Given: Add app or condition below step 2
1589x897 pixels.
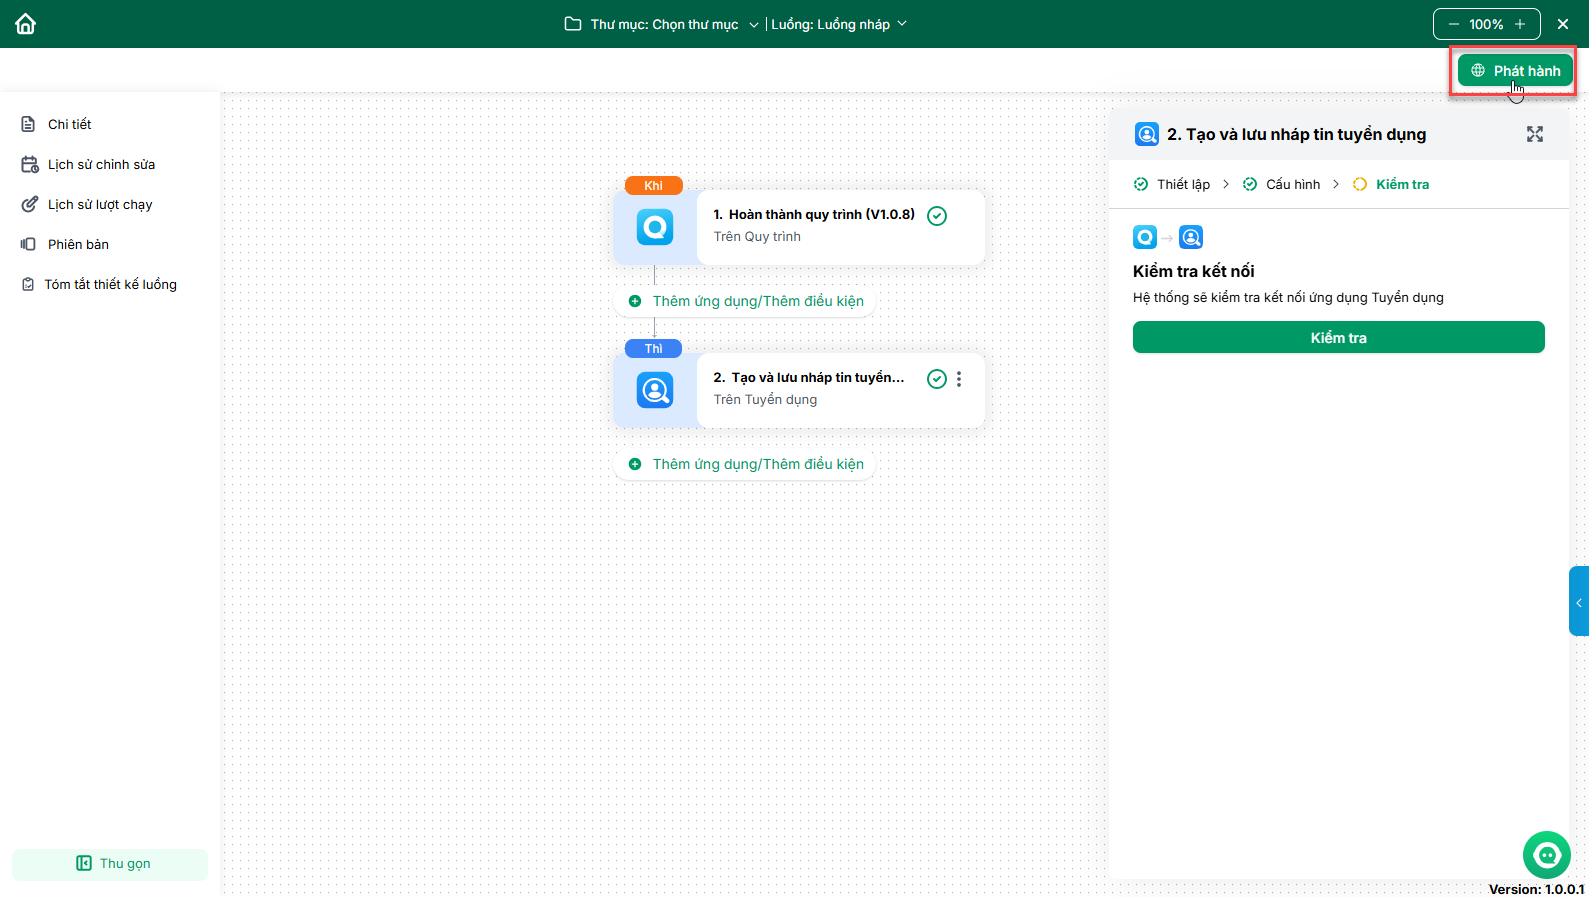Looking at the screenshot, I should click(x=746, y=464).
